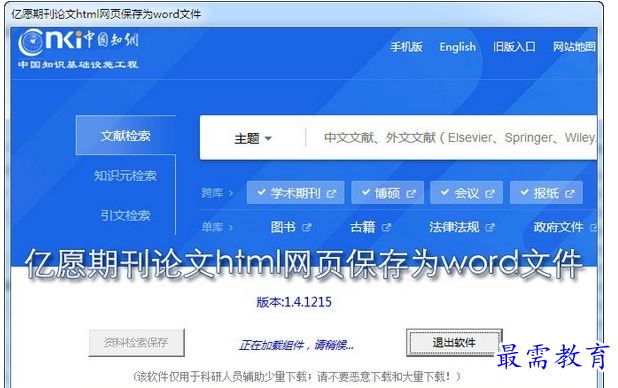Toggle the 报纸 database checkbox
Image resolution: width=618 pixels, height=388 pixels.
pos(524,192)
